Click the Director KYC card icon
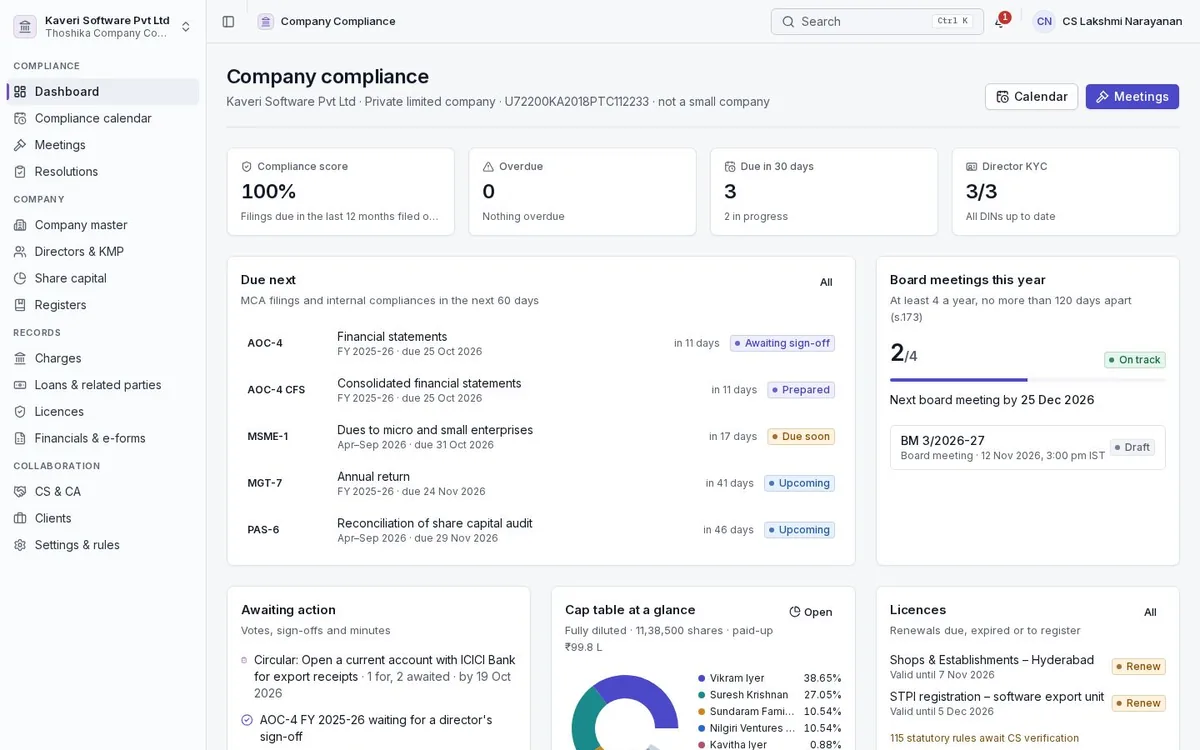Viewport: 1200px width, 750px height. (972, 167)
